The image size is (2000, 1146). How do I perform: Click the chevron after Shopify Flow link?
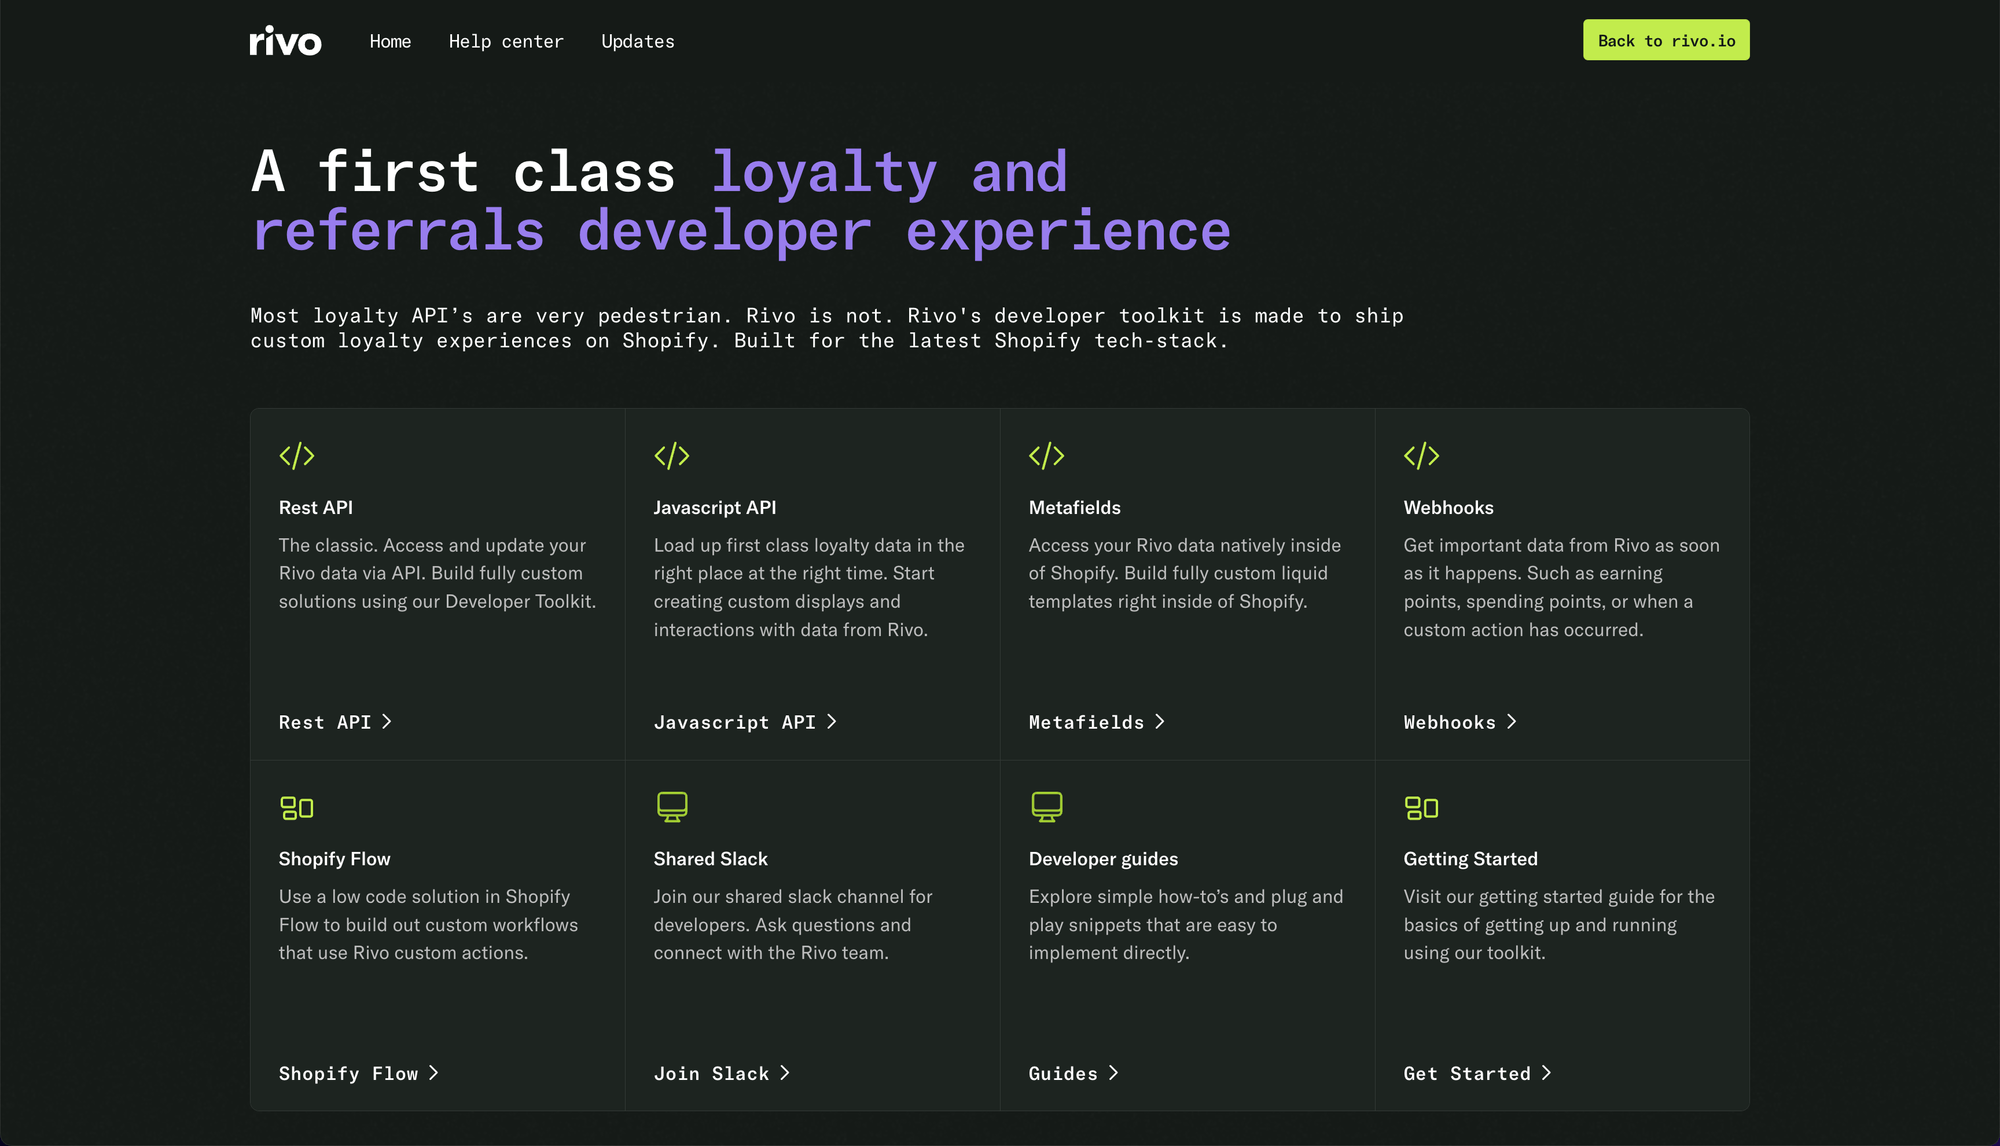(434, 1073)
